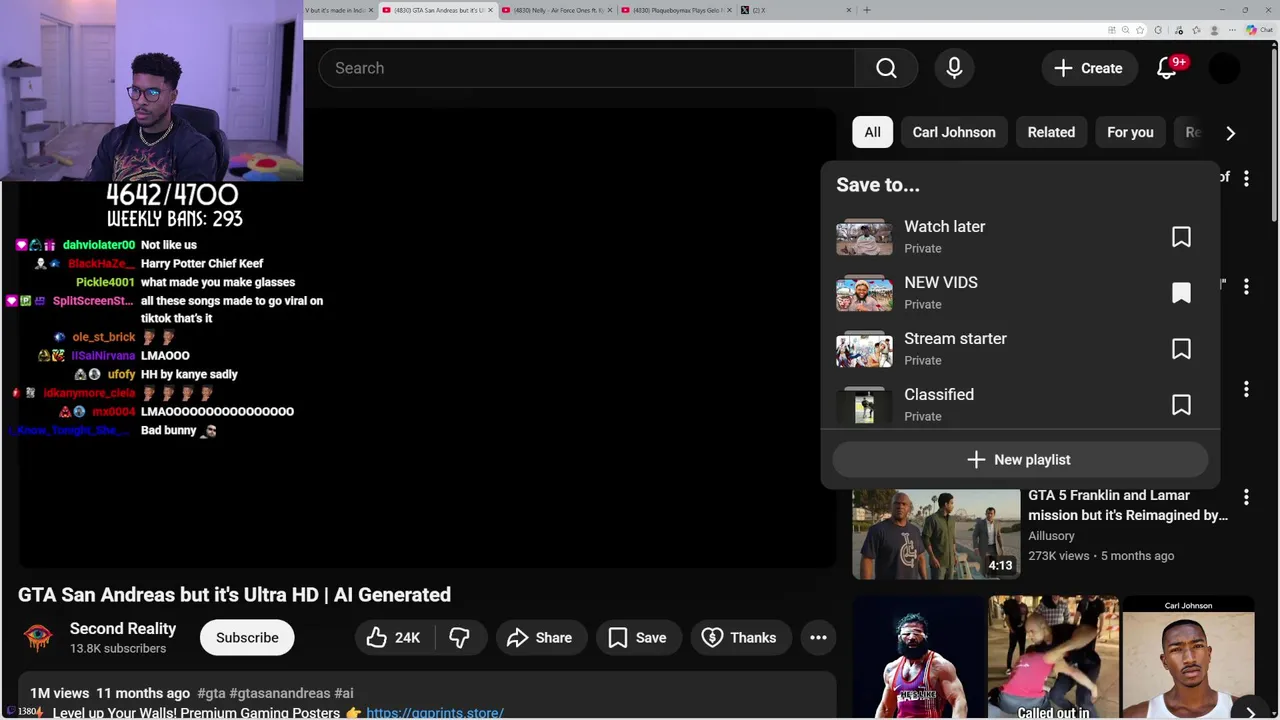Viewport: 1280px width, 720px height.
Task: Open the bearded wrestler short thumbnail
Action: (918, 658)
